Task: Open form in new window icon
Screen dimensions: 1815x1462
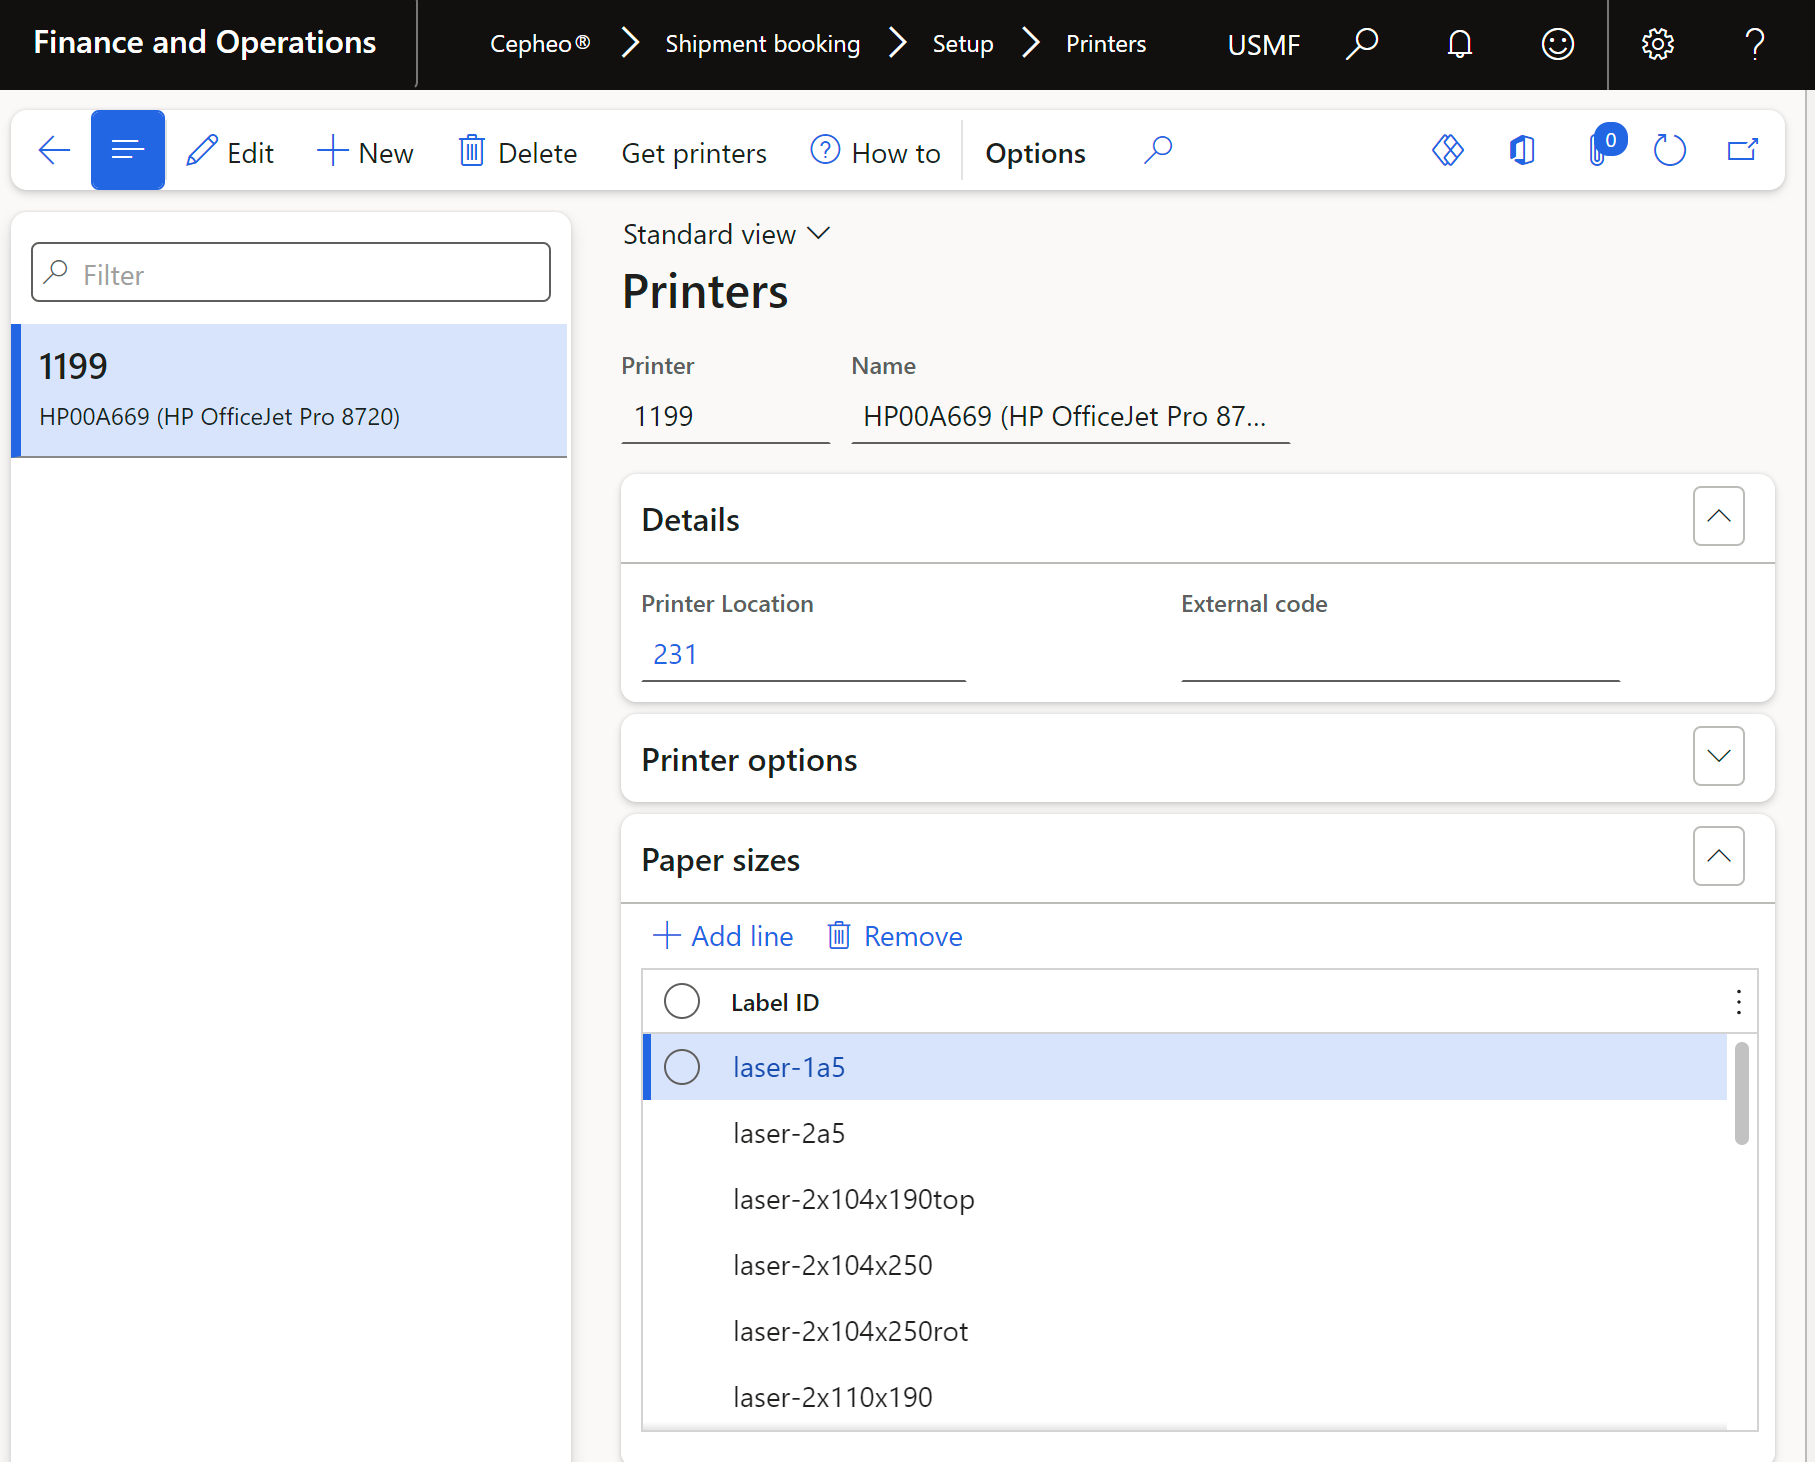Action: point(1742,151)
